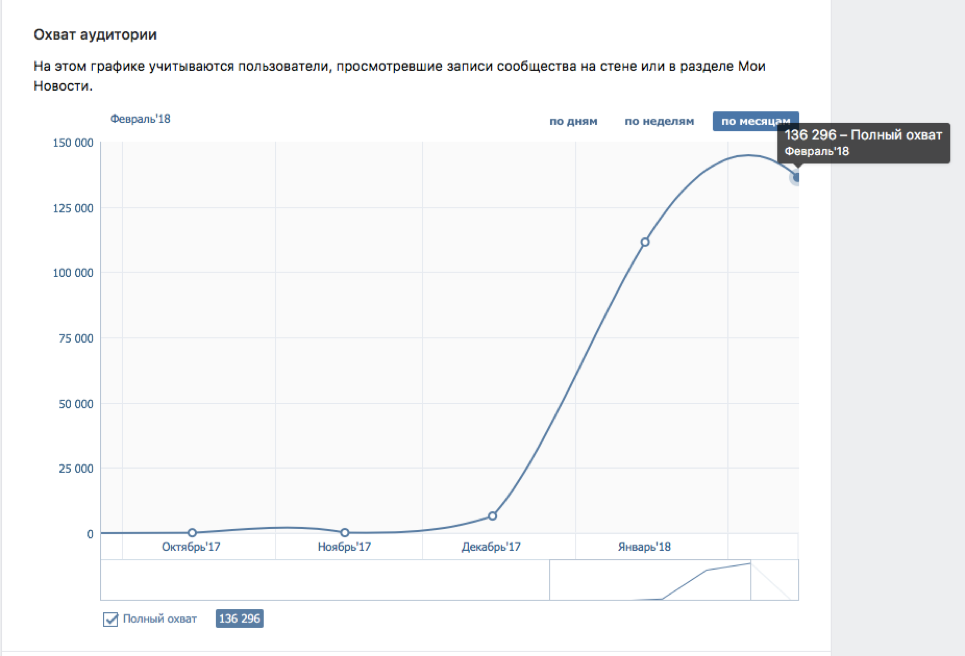Viewport: 965px width, 656px height.
Task: Click the Декабрь'17 axis label
Action: [493, 547]
